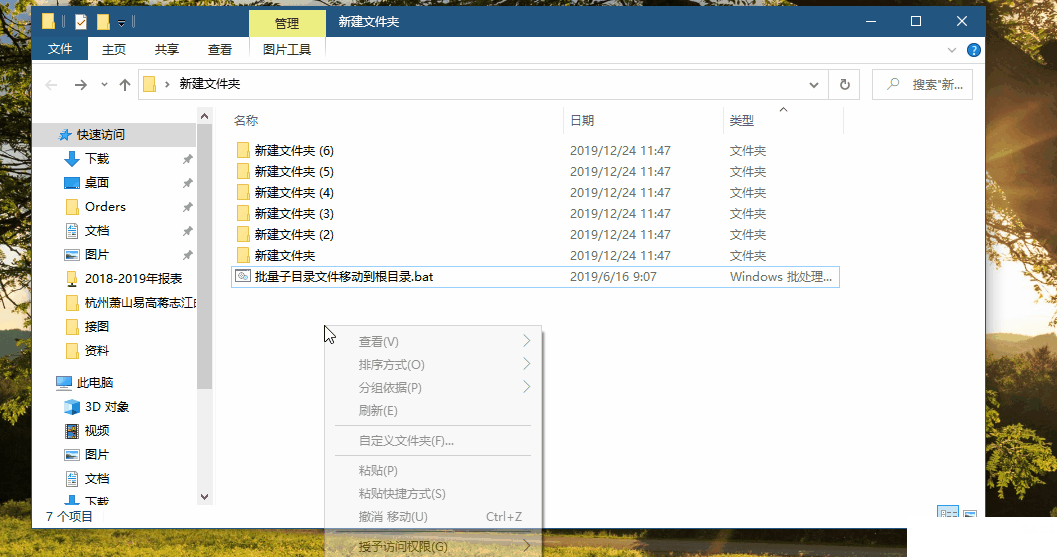This screenshot has width=1057, height=557.
Task: Open pinned 图片 under quick access
Action: 97,254
